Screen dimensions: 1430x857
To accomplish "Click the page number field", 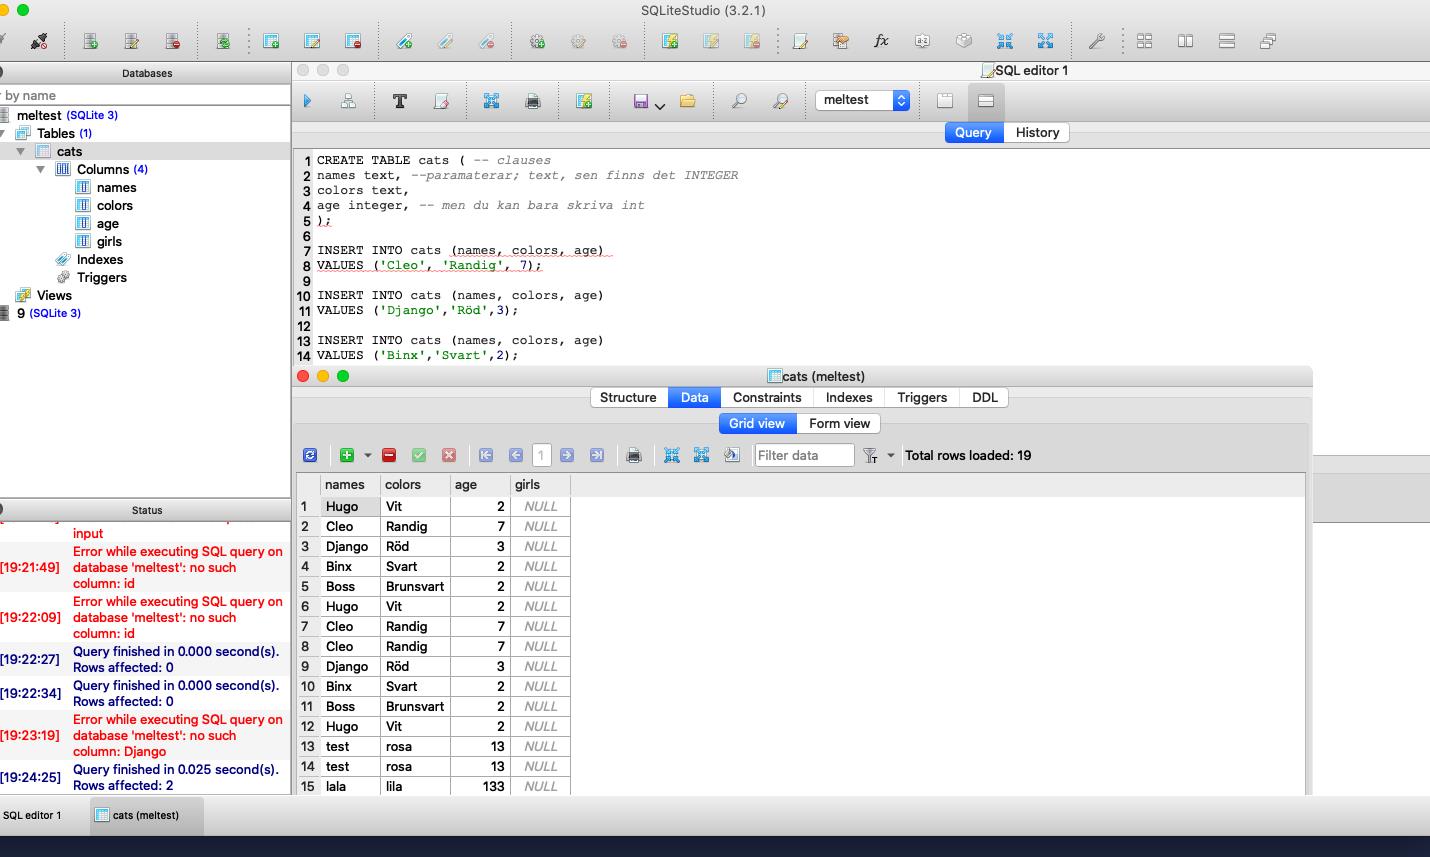I will pyautogui.click(x=541, y=455).
